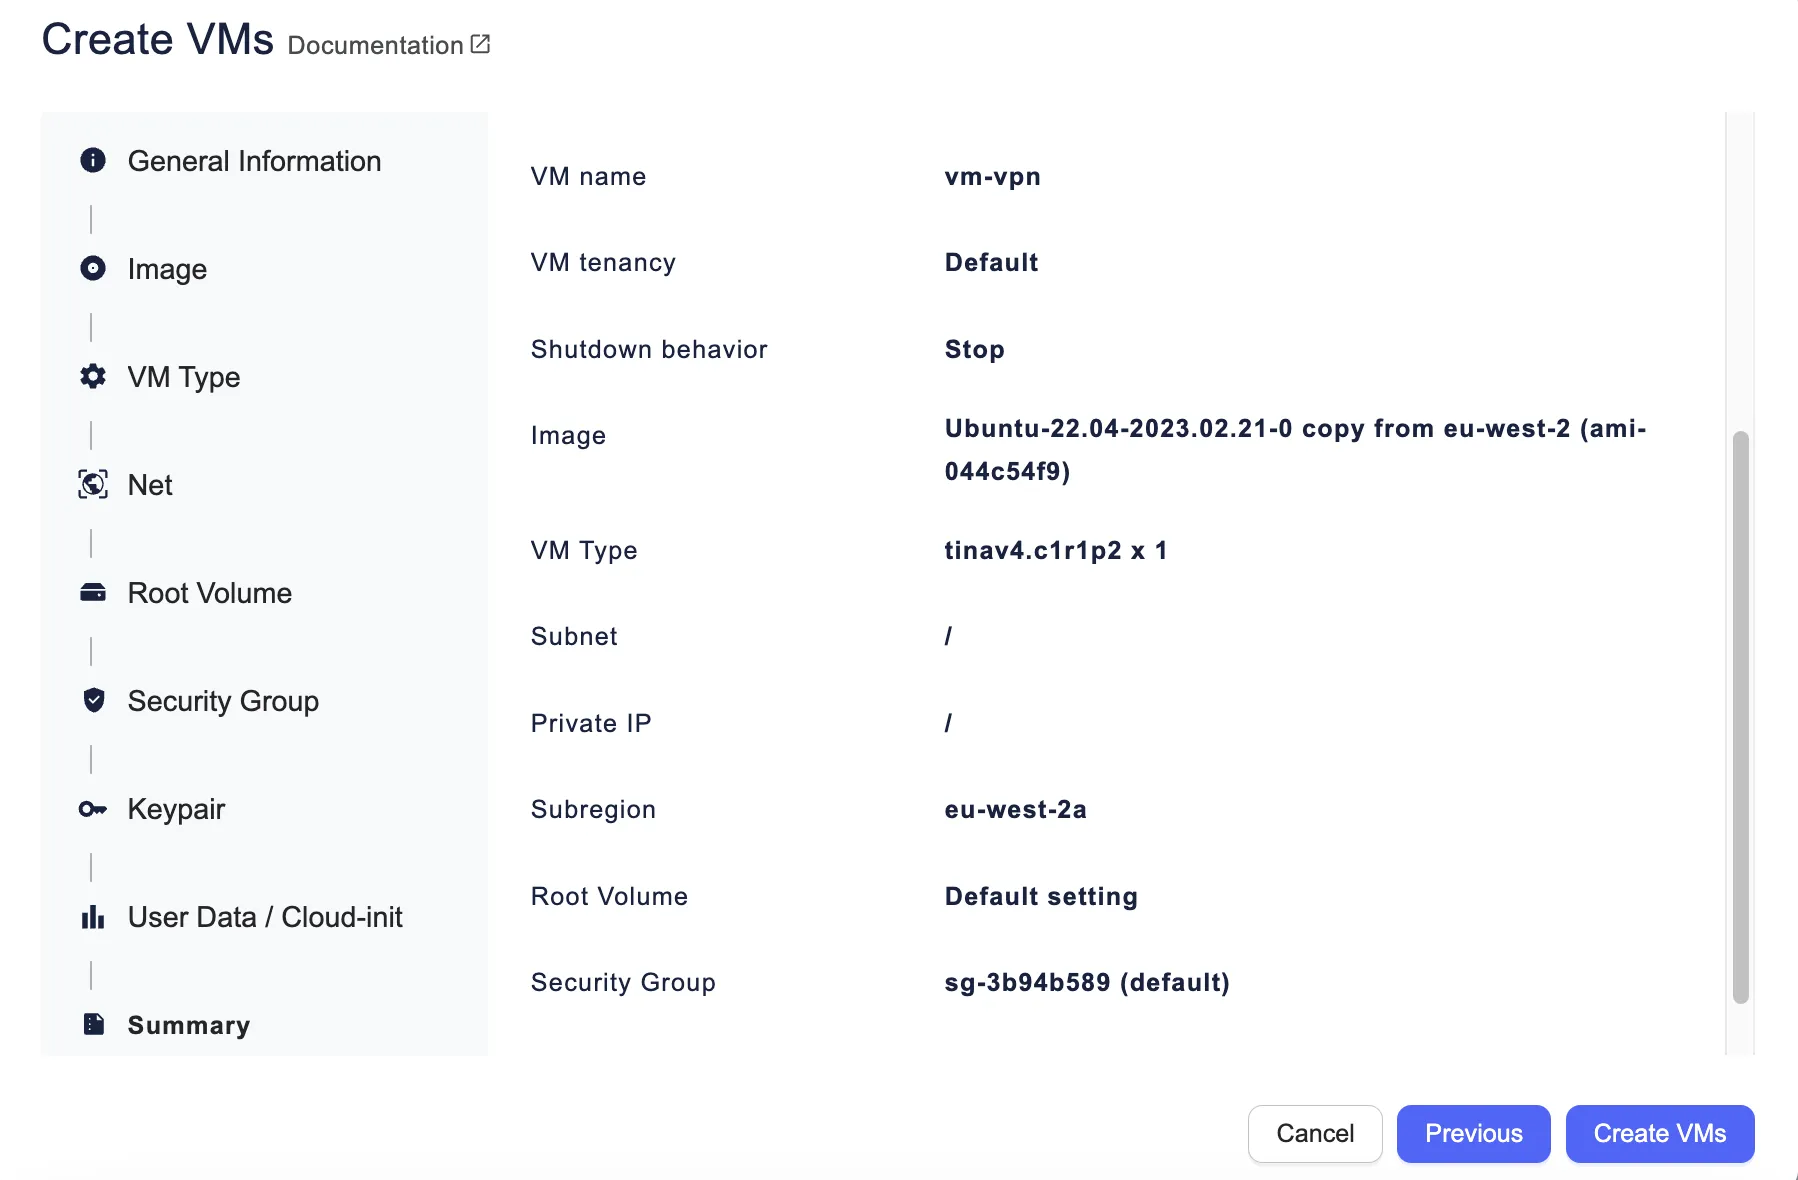The height and width of the screenshot is (1180, 1798).
Task: Click the VM Type gear icon
Action: coord(93,377)
